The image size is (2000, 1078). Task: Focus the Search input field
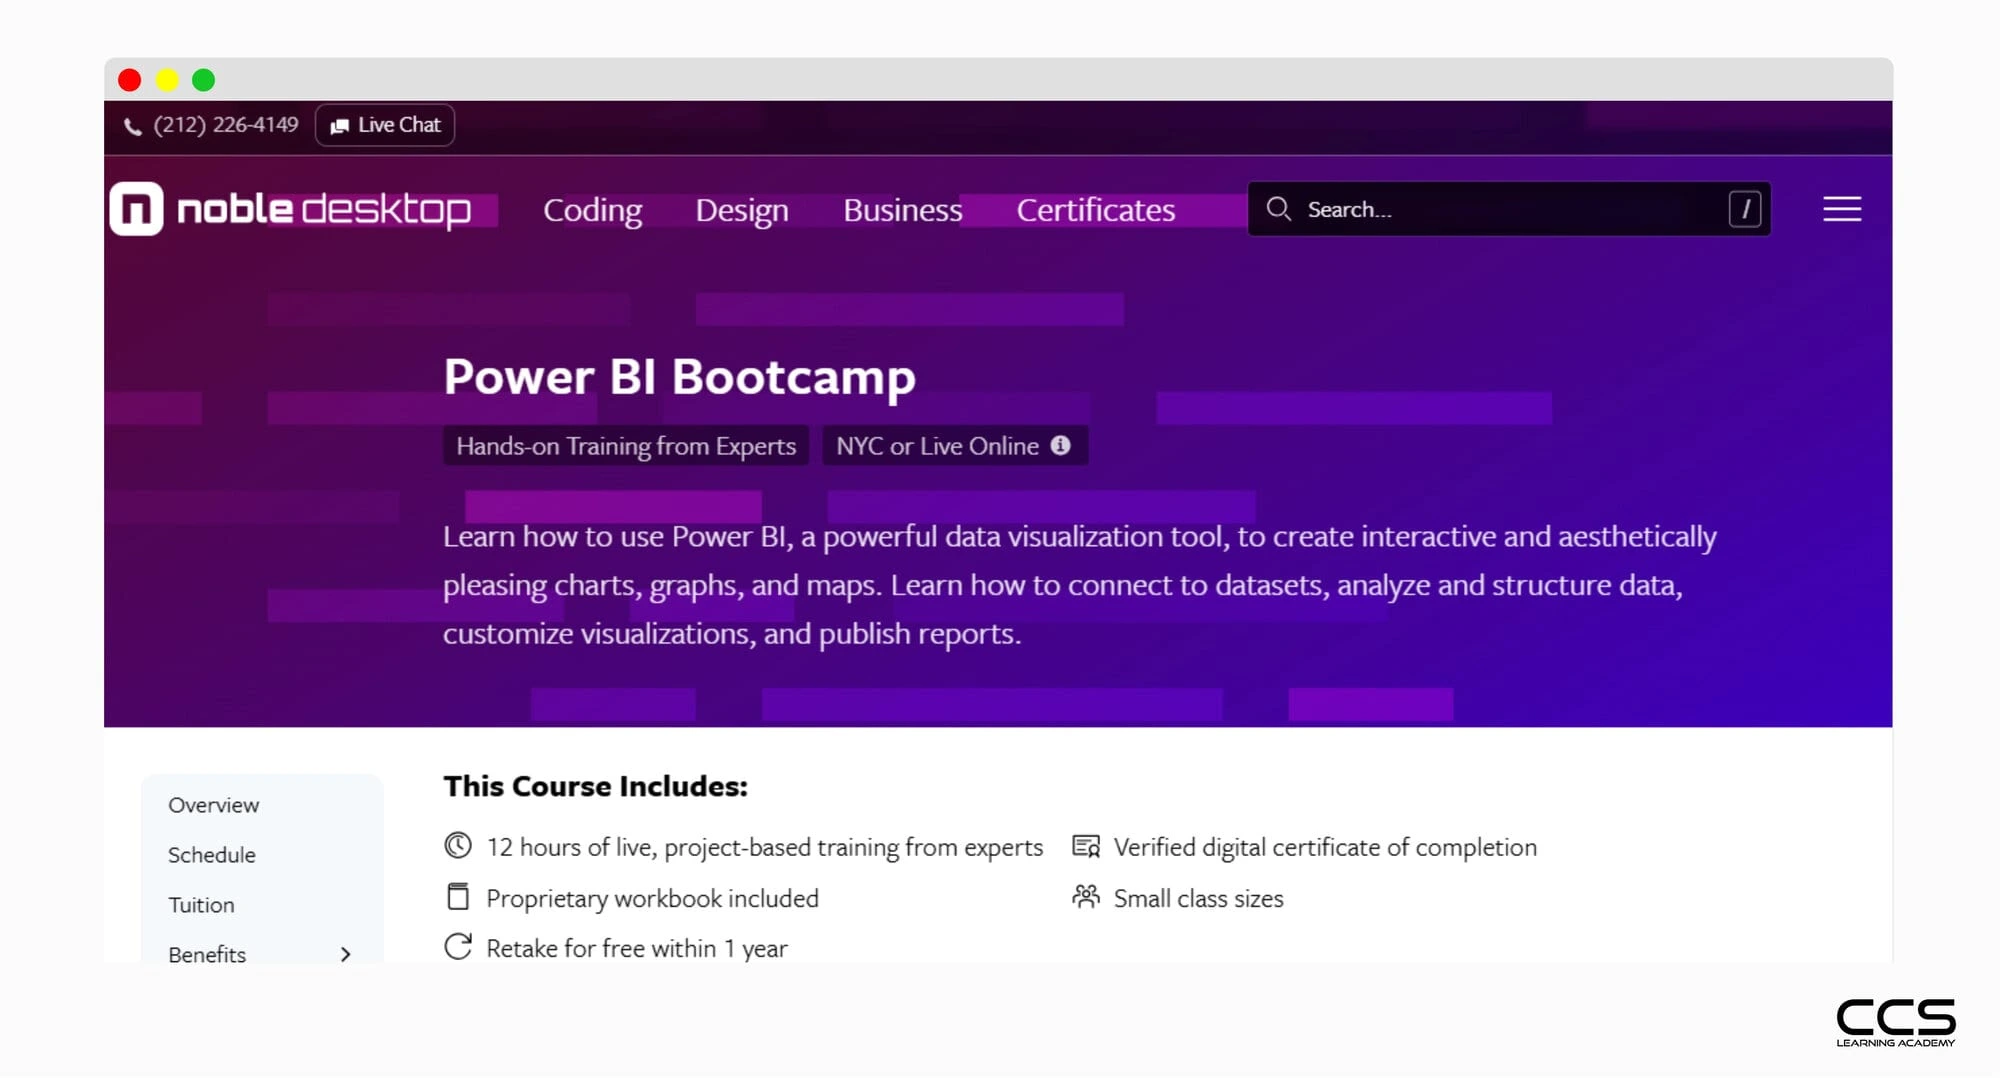click(1509, 209)
